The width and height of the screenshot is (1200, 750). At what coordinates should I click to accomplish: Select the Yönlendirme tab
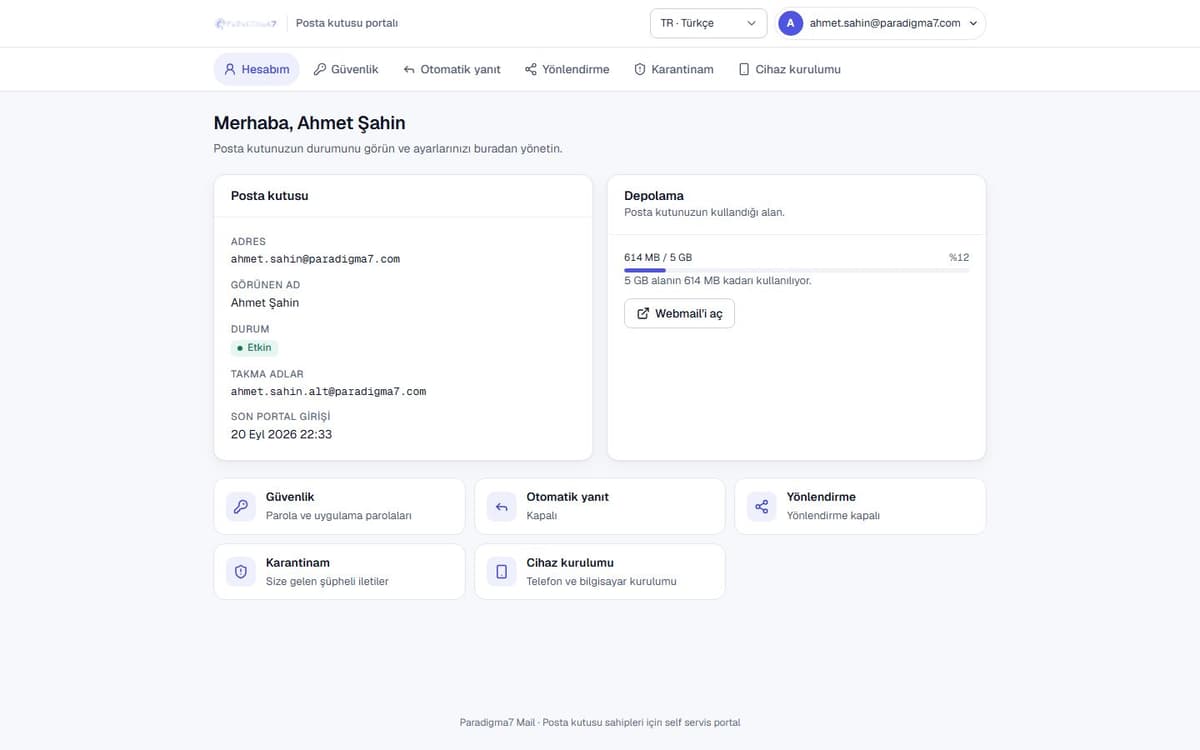[x=567, y=70]
